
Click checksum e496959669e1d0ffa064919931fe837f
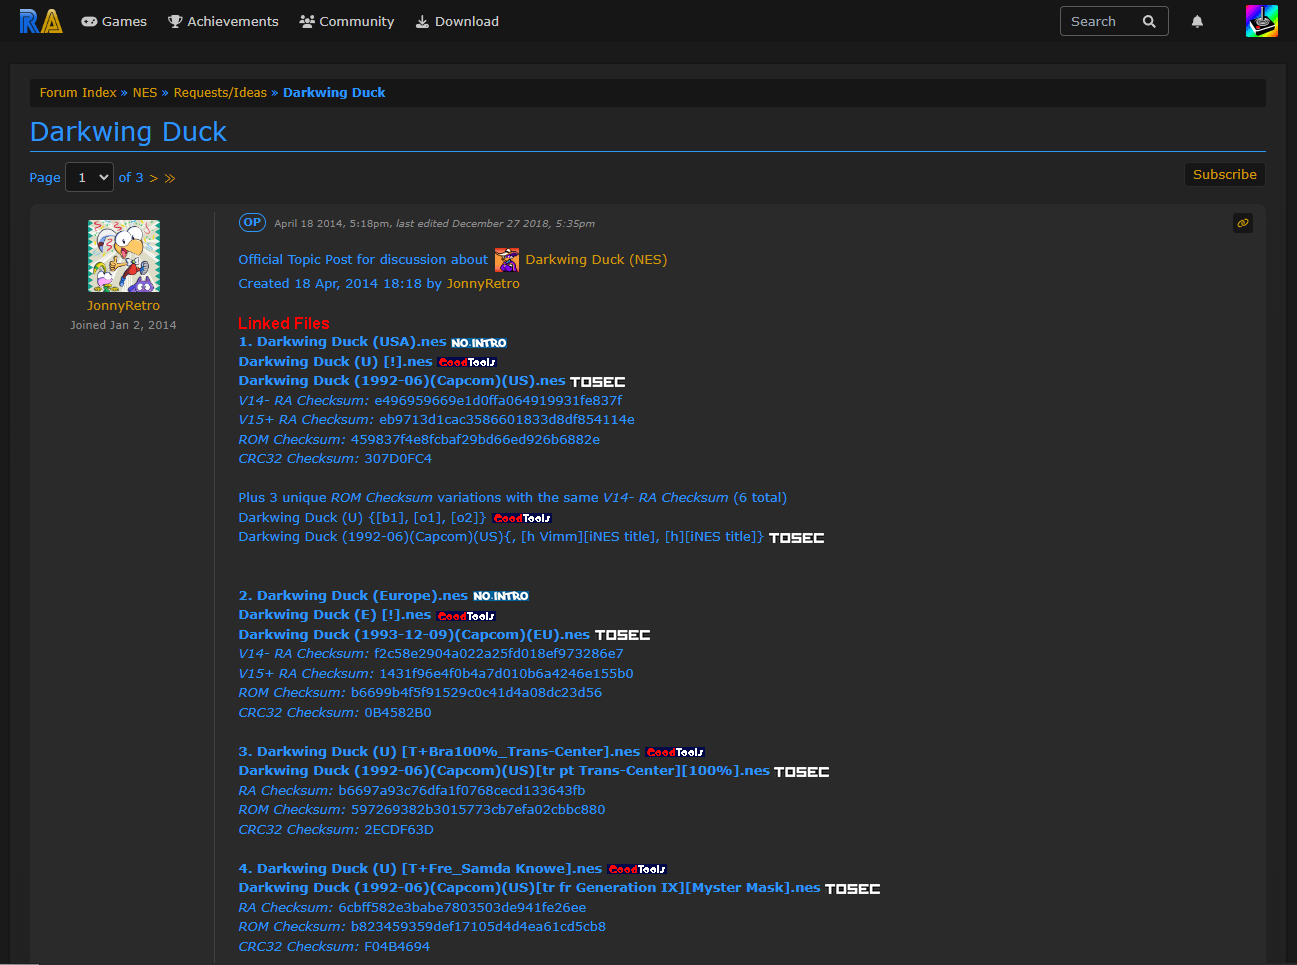click(x=498, y=401)
